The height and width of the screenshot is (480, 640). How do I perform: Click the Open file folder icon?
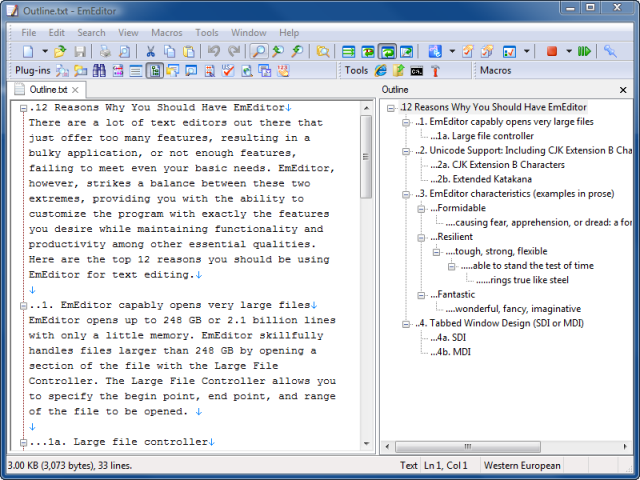click(60, 51)
